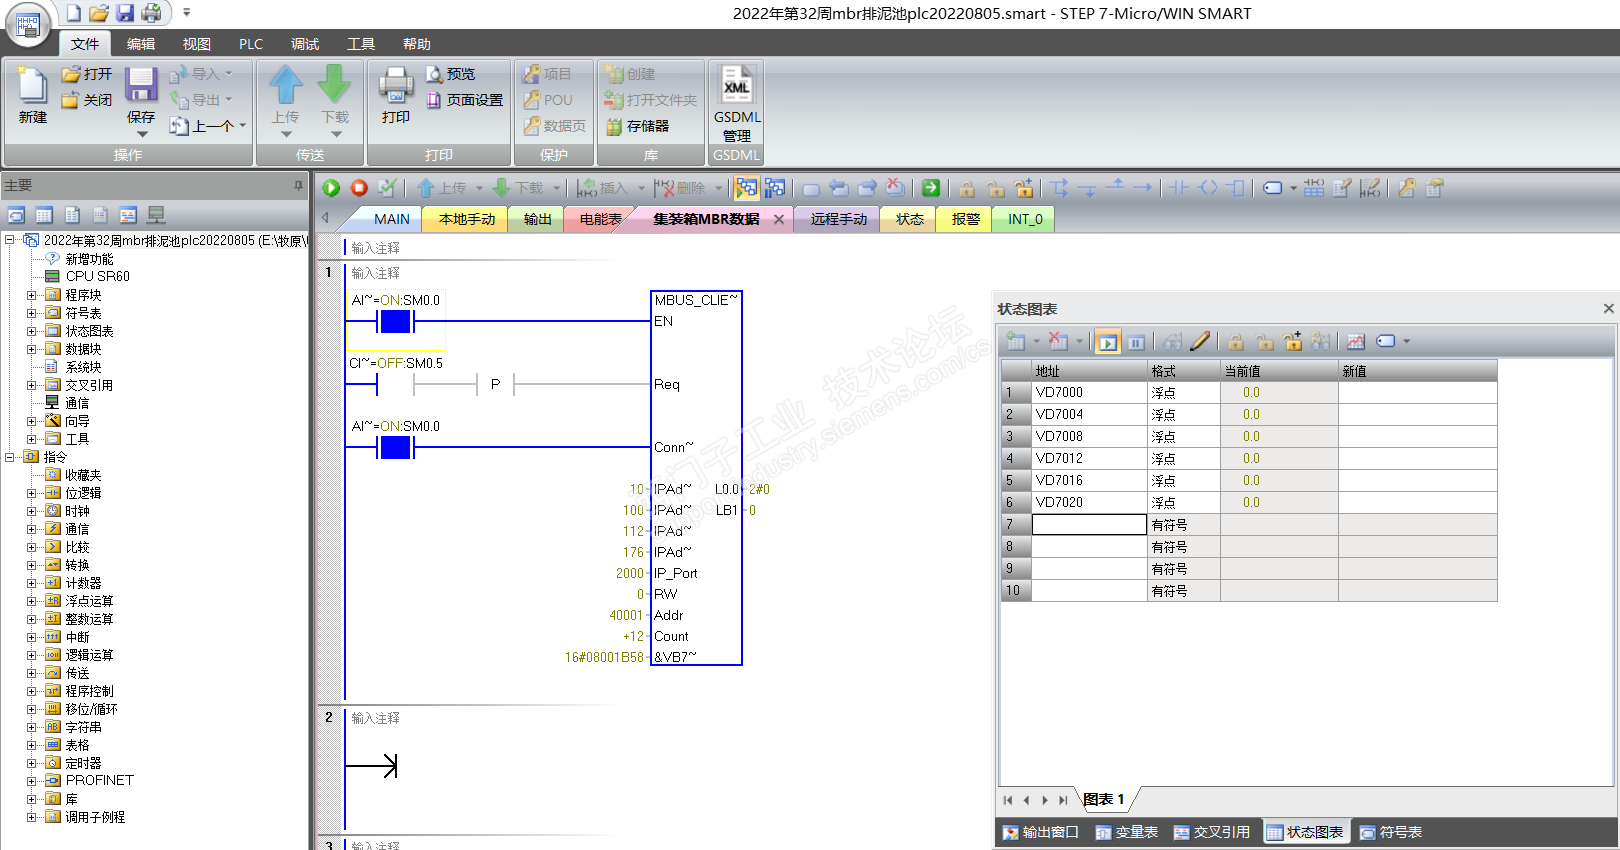This screenshot has height=850, width=1620.
Task: Toggle chart status in status chart toolbar
Action: click(x=1108, y=342)
